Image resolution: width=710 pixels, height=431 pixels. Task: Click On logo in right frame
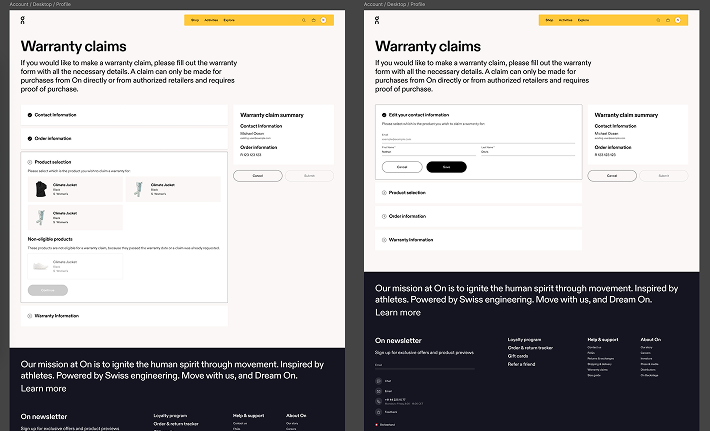tap(377, 20)
